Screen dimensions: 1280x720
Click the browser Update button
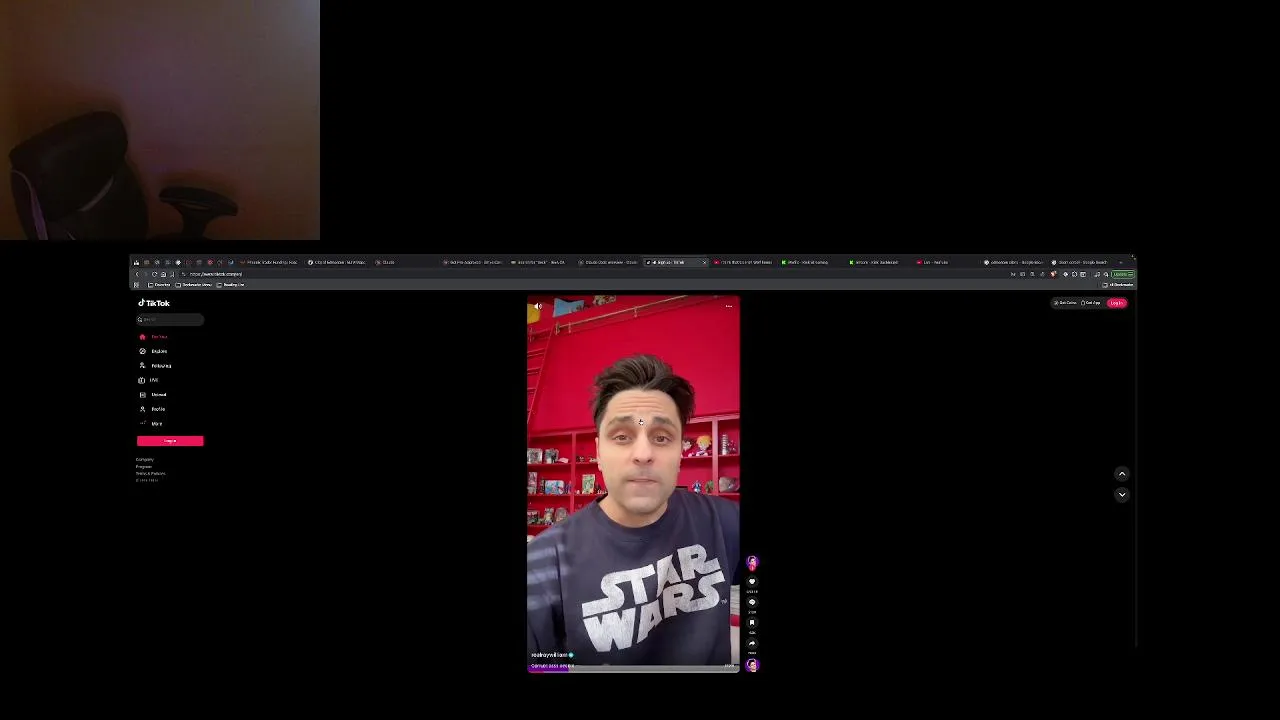pyautogui.click(x=1123, y=274)
